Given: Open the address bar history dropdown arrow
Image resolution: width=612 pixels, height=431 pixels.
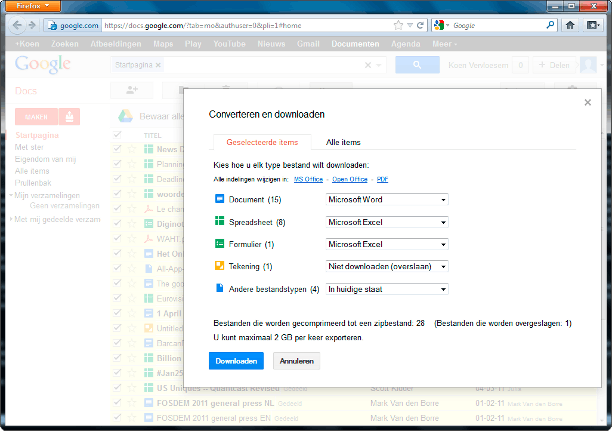Looking at the screenshot, I should pyautogui.click(x=410, y=25).
